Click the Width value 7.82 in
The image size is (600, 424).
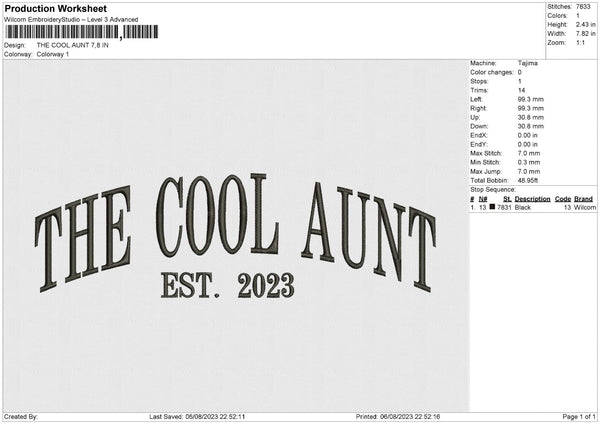pyautogui.click(x=585, y=34)
